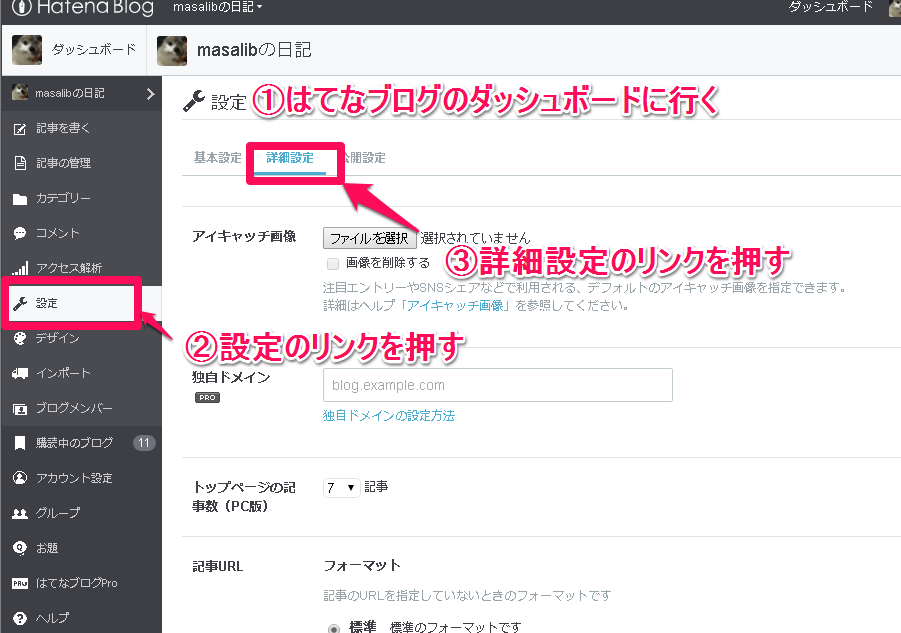Click ダッシュボード text beside the header avatar
This screenshot has height=633, width=901.
pyautogui.click(x=94, y=49)
